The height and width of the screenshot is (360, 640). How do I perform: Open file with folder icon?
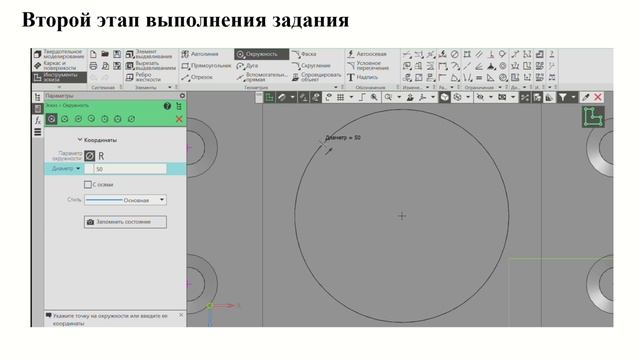(x=105, y=54)
